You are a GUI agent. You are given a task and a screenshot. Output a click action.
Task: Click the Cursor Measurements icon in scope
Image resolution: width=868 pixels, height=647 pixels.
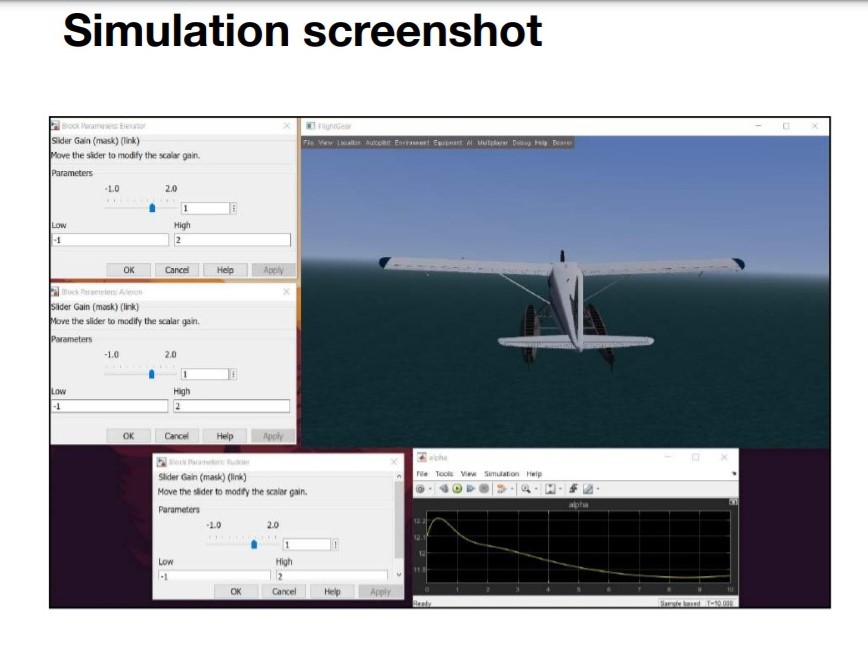[588, 489]
